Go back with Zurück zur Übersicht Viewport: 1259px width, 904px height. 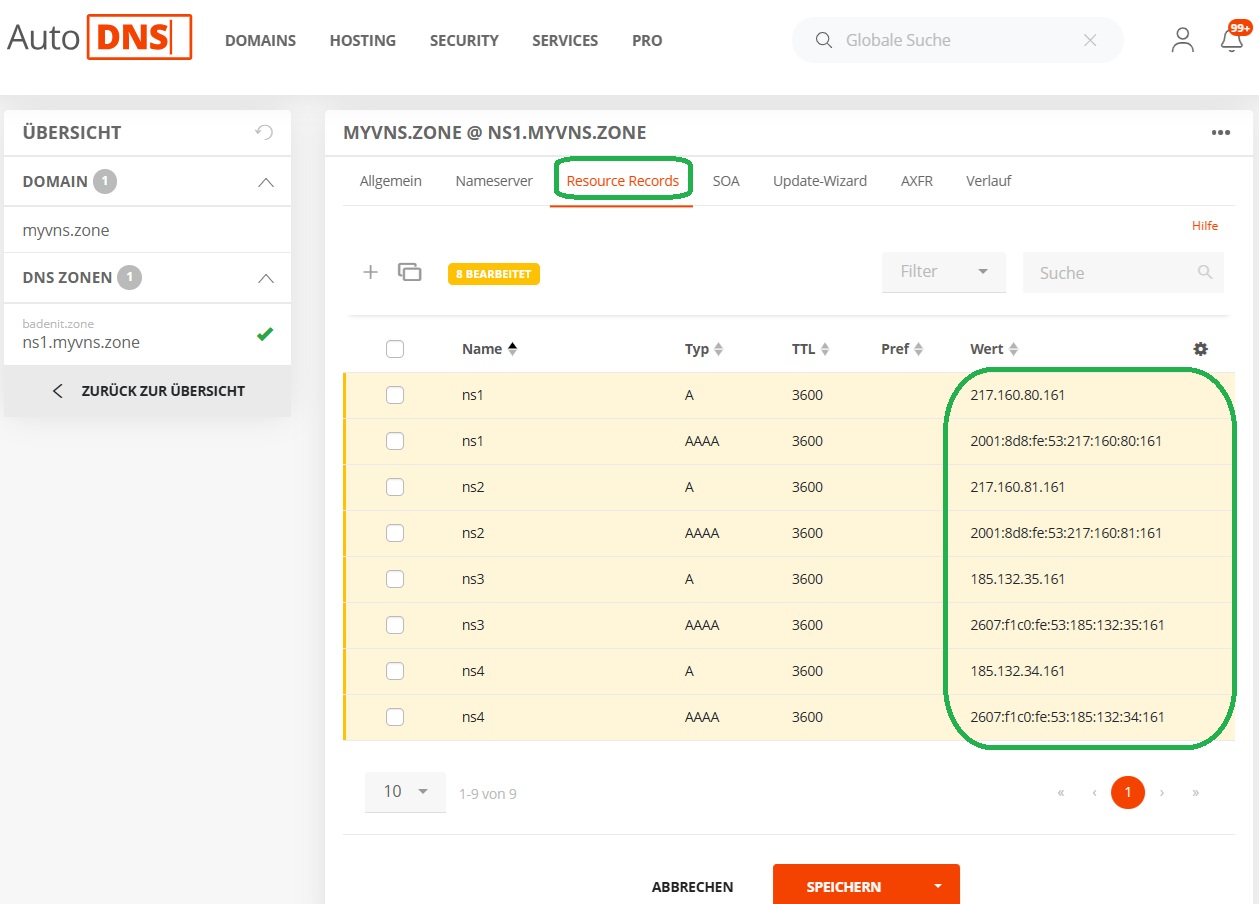coord(148,391)
